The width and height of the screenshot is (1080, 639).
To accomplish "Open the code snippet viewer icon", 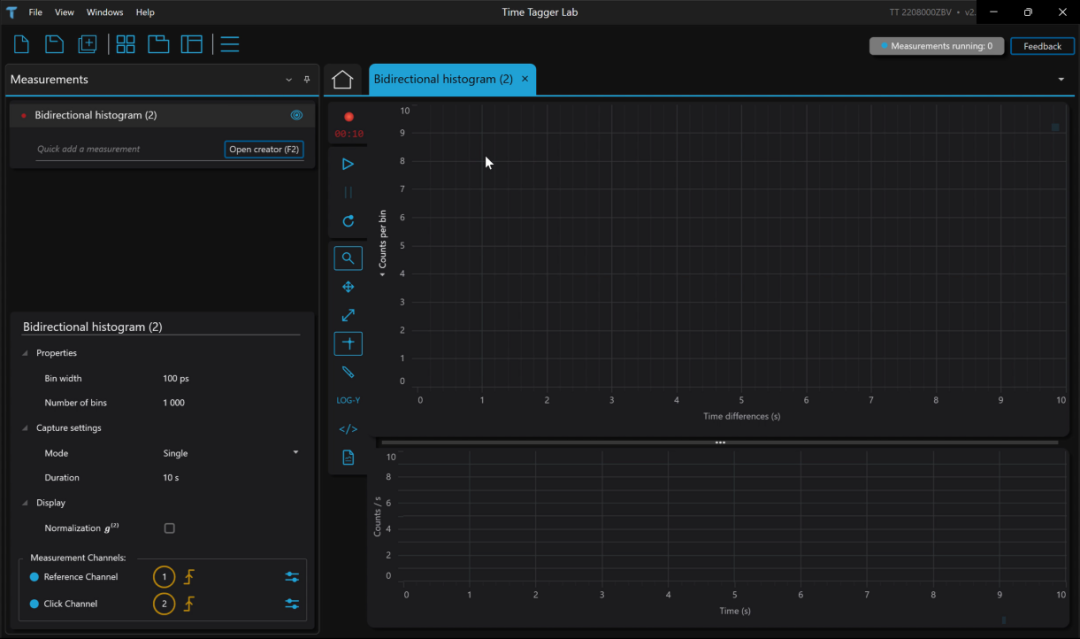I will click(x=348, y=429).
